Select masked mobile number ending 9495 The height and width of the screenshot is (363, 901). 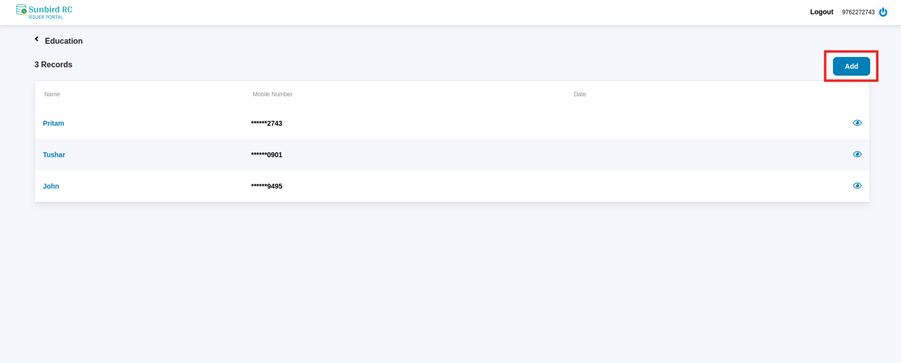(267, 186)
